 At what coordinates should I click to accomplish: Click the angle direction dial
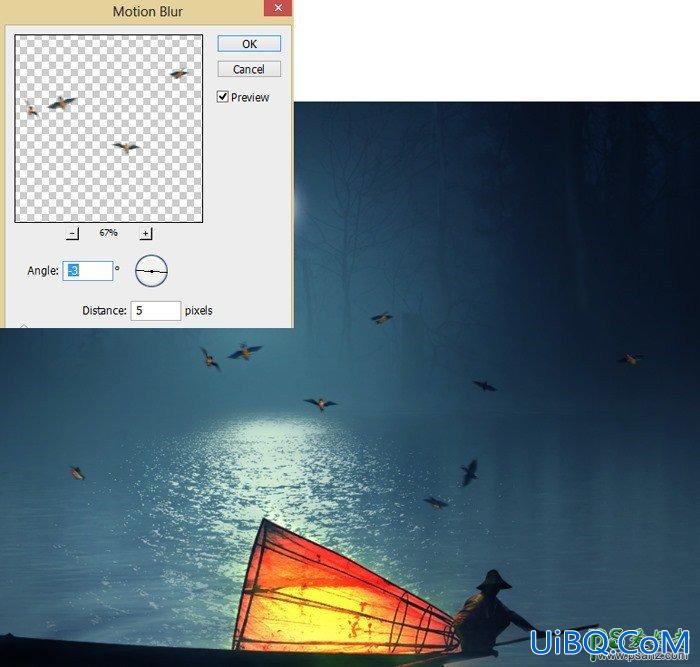[x=151, y=271]
